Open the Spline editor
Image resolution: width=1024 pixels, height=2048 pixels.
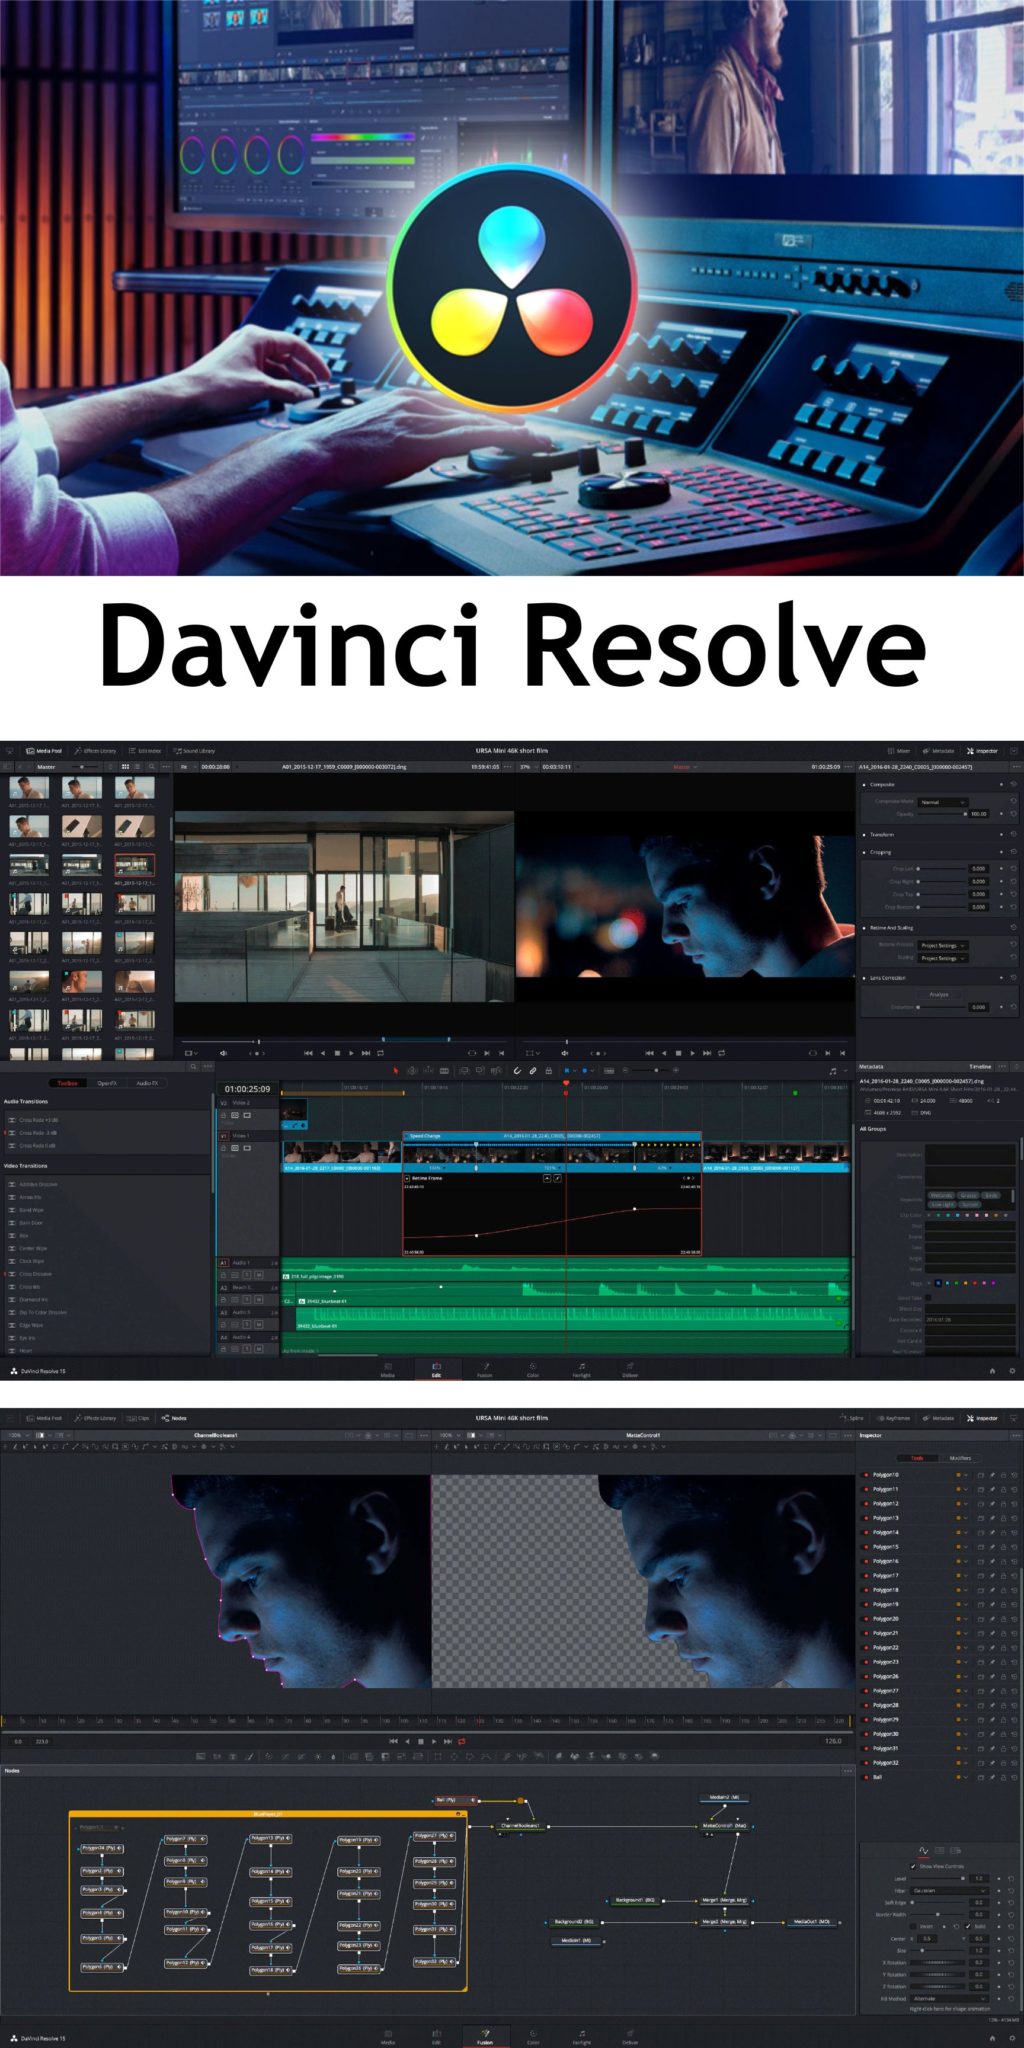coord(852,1418)
